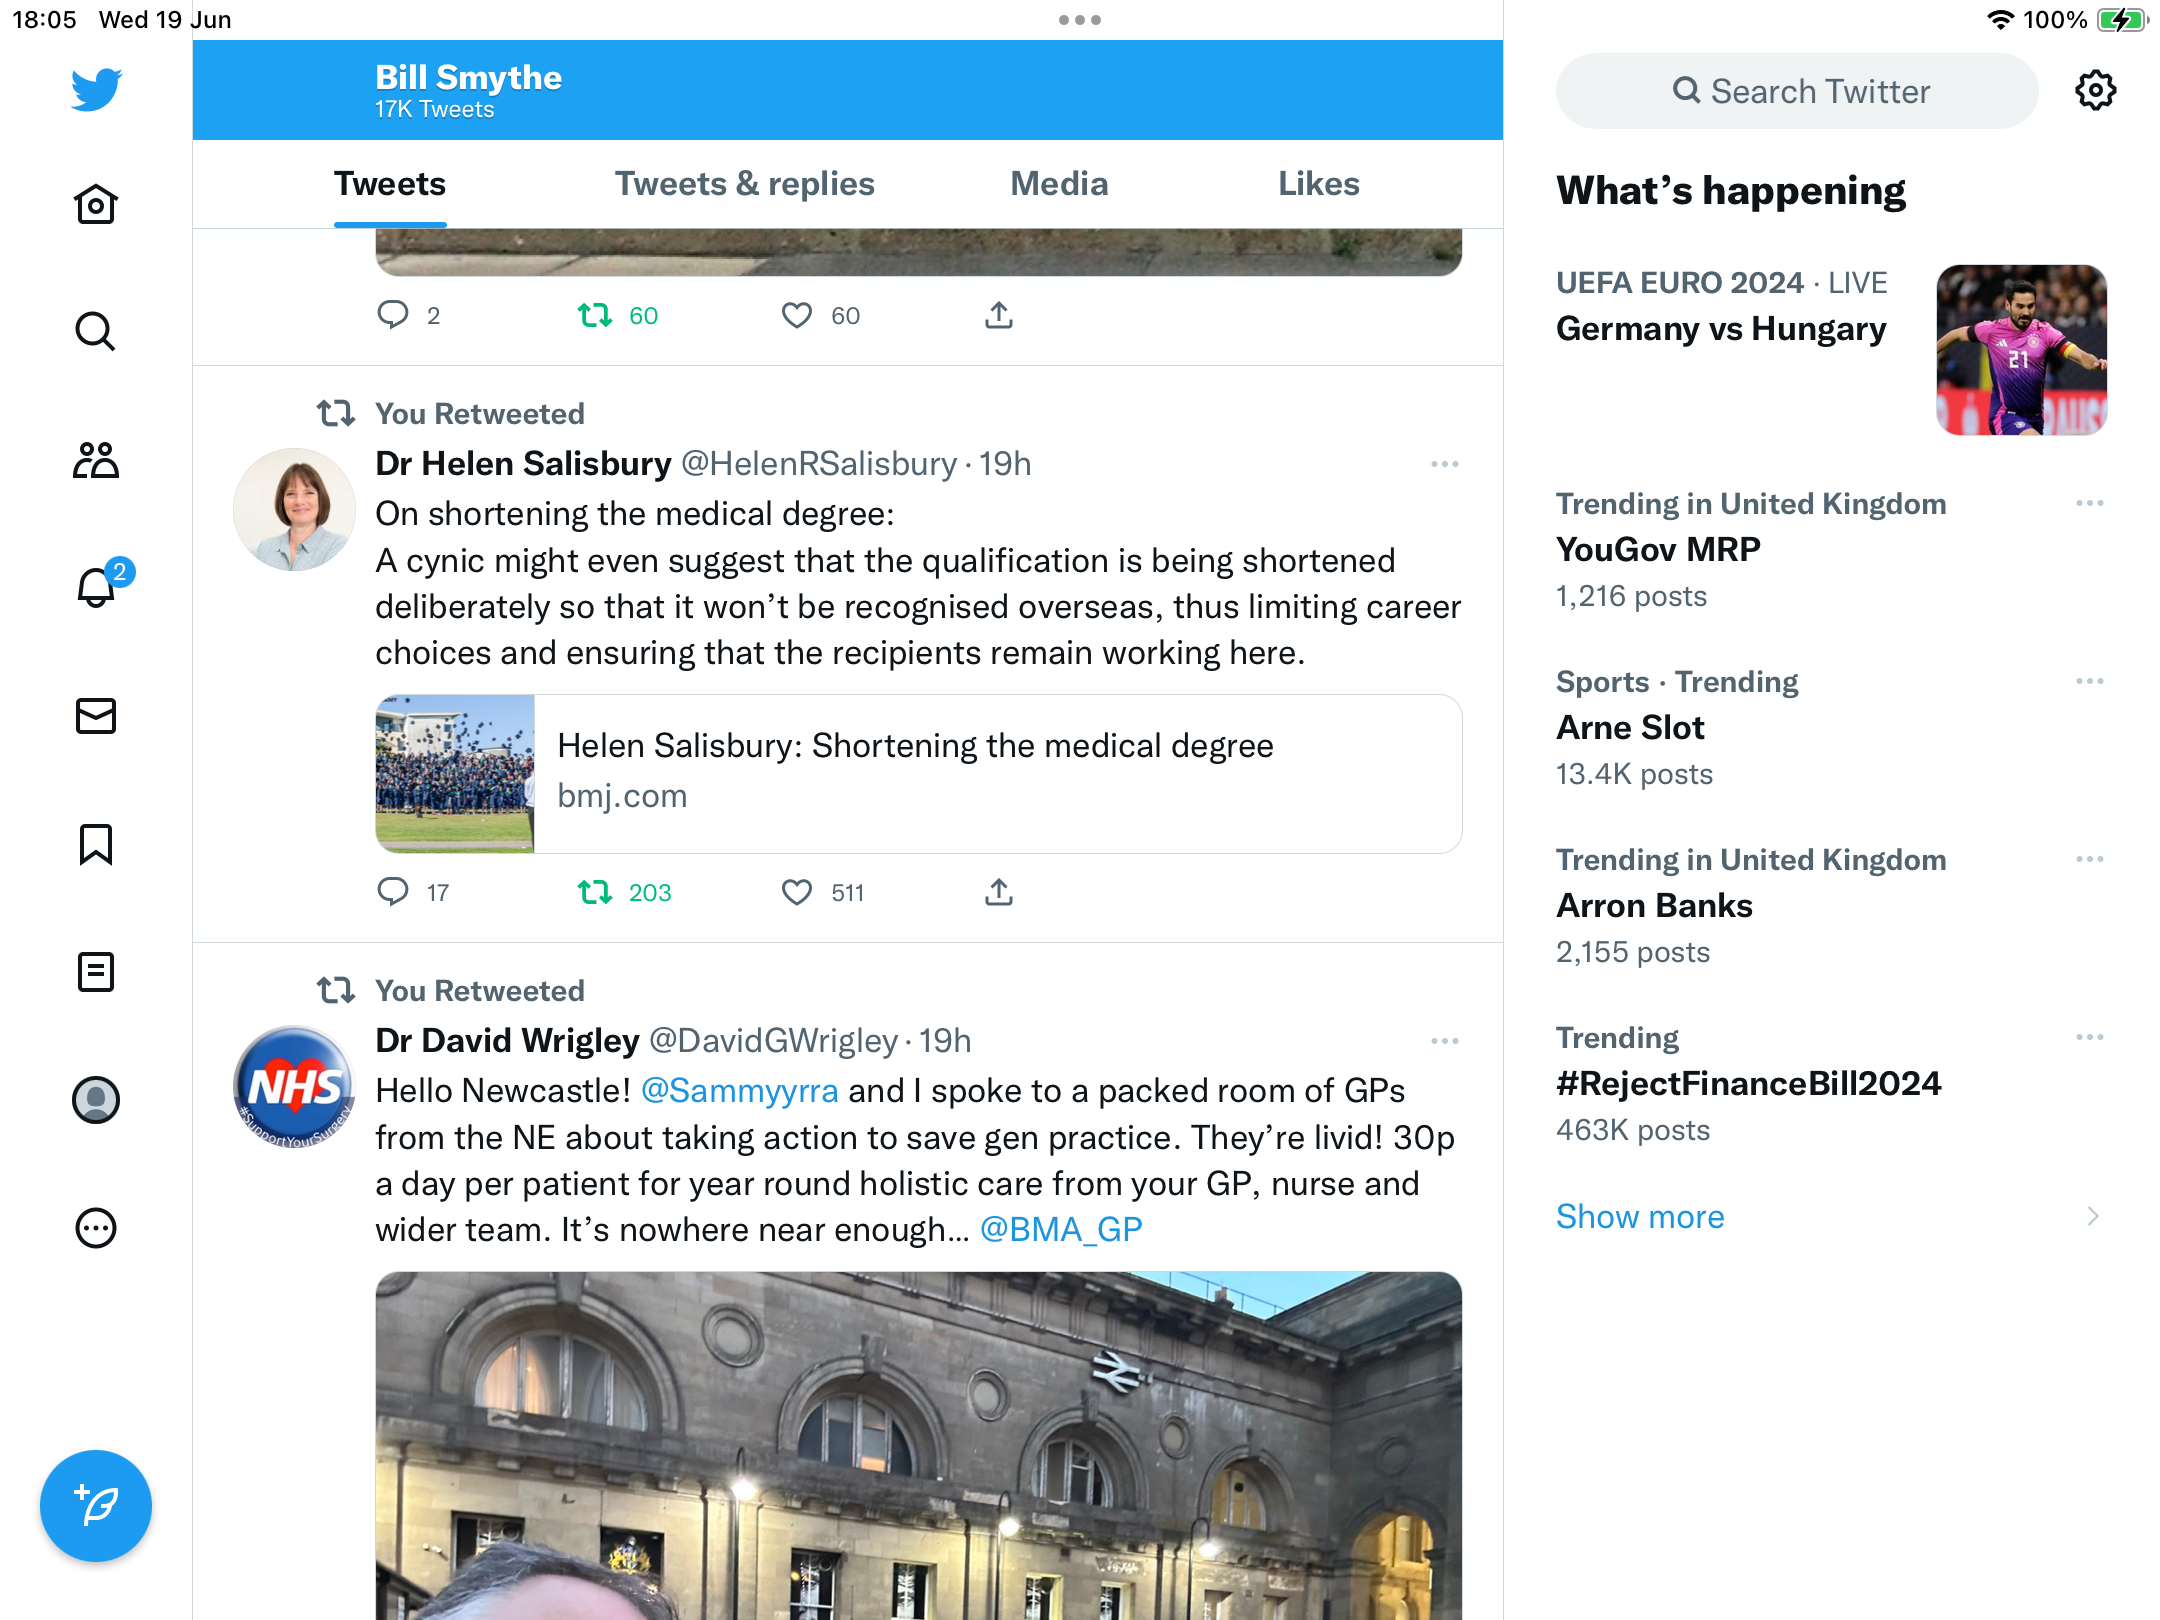Open Communities people icon in sidebar
The width and height of the screenshot is (2160, 1620).
[96, 460]
